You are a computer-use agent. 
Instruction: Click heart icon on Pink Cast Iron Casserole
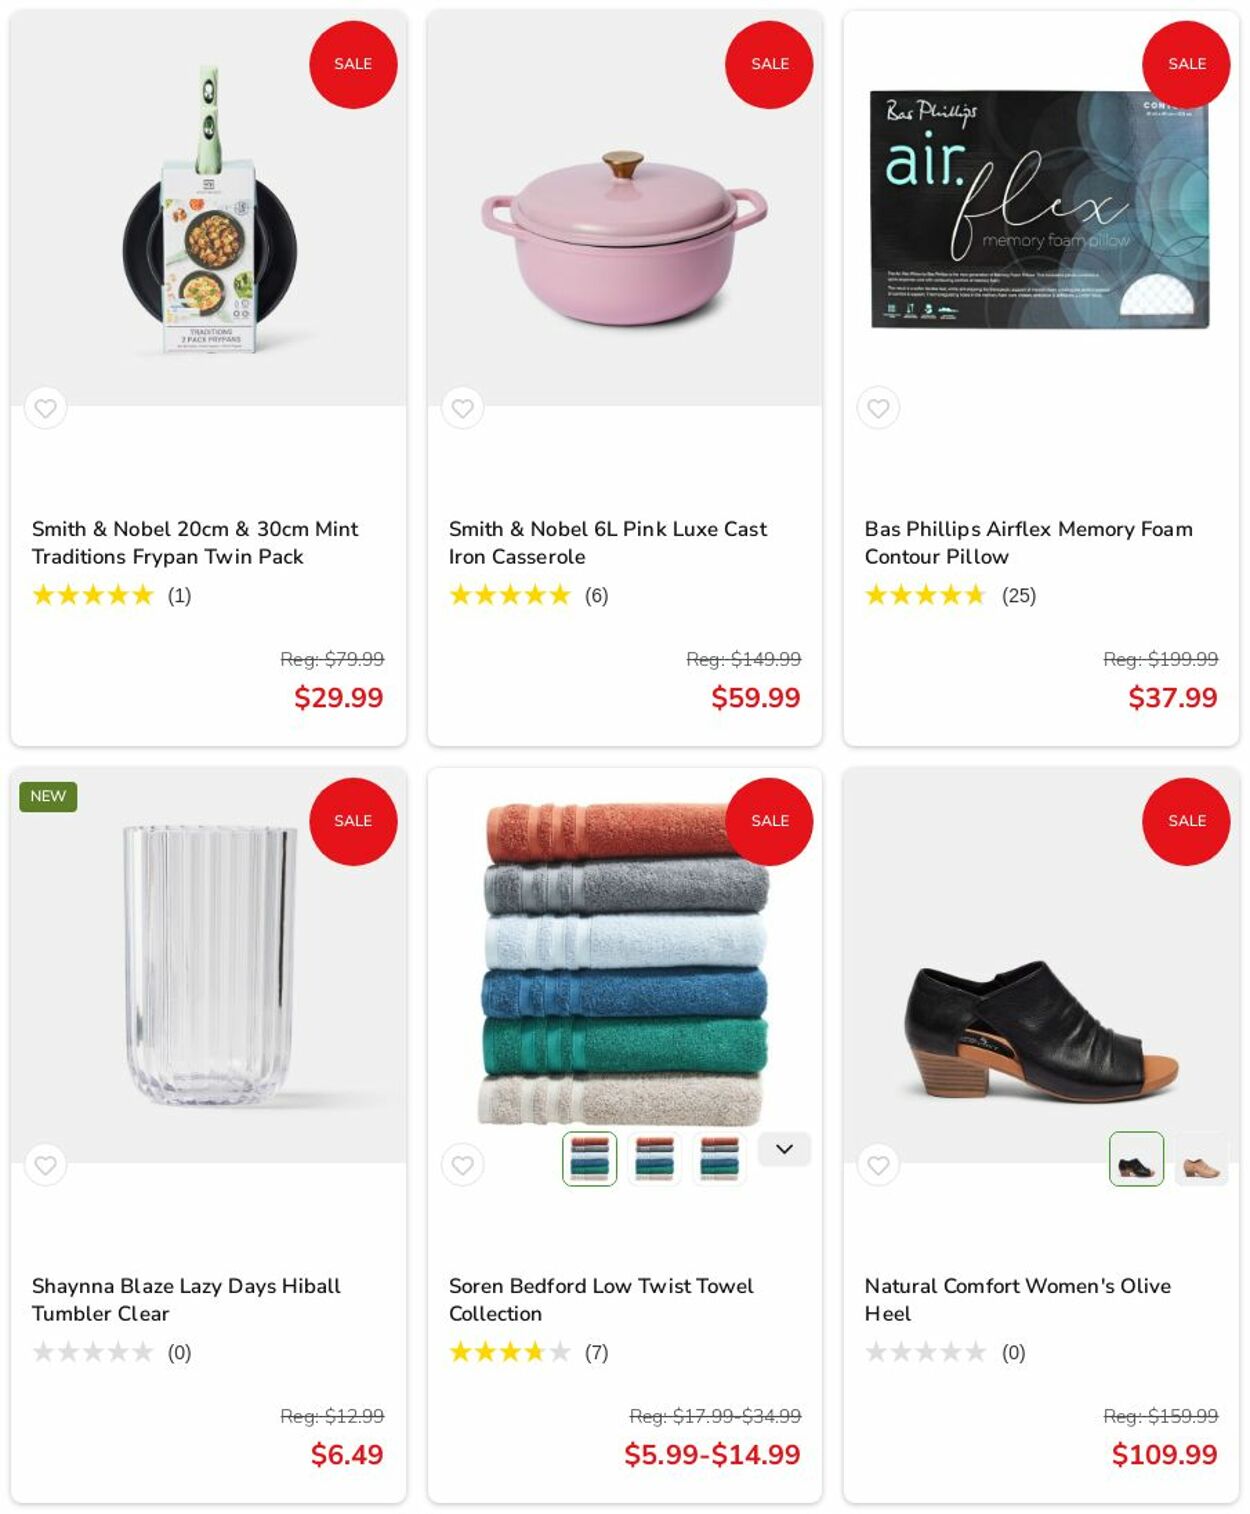pos(462,408)
